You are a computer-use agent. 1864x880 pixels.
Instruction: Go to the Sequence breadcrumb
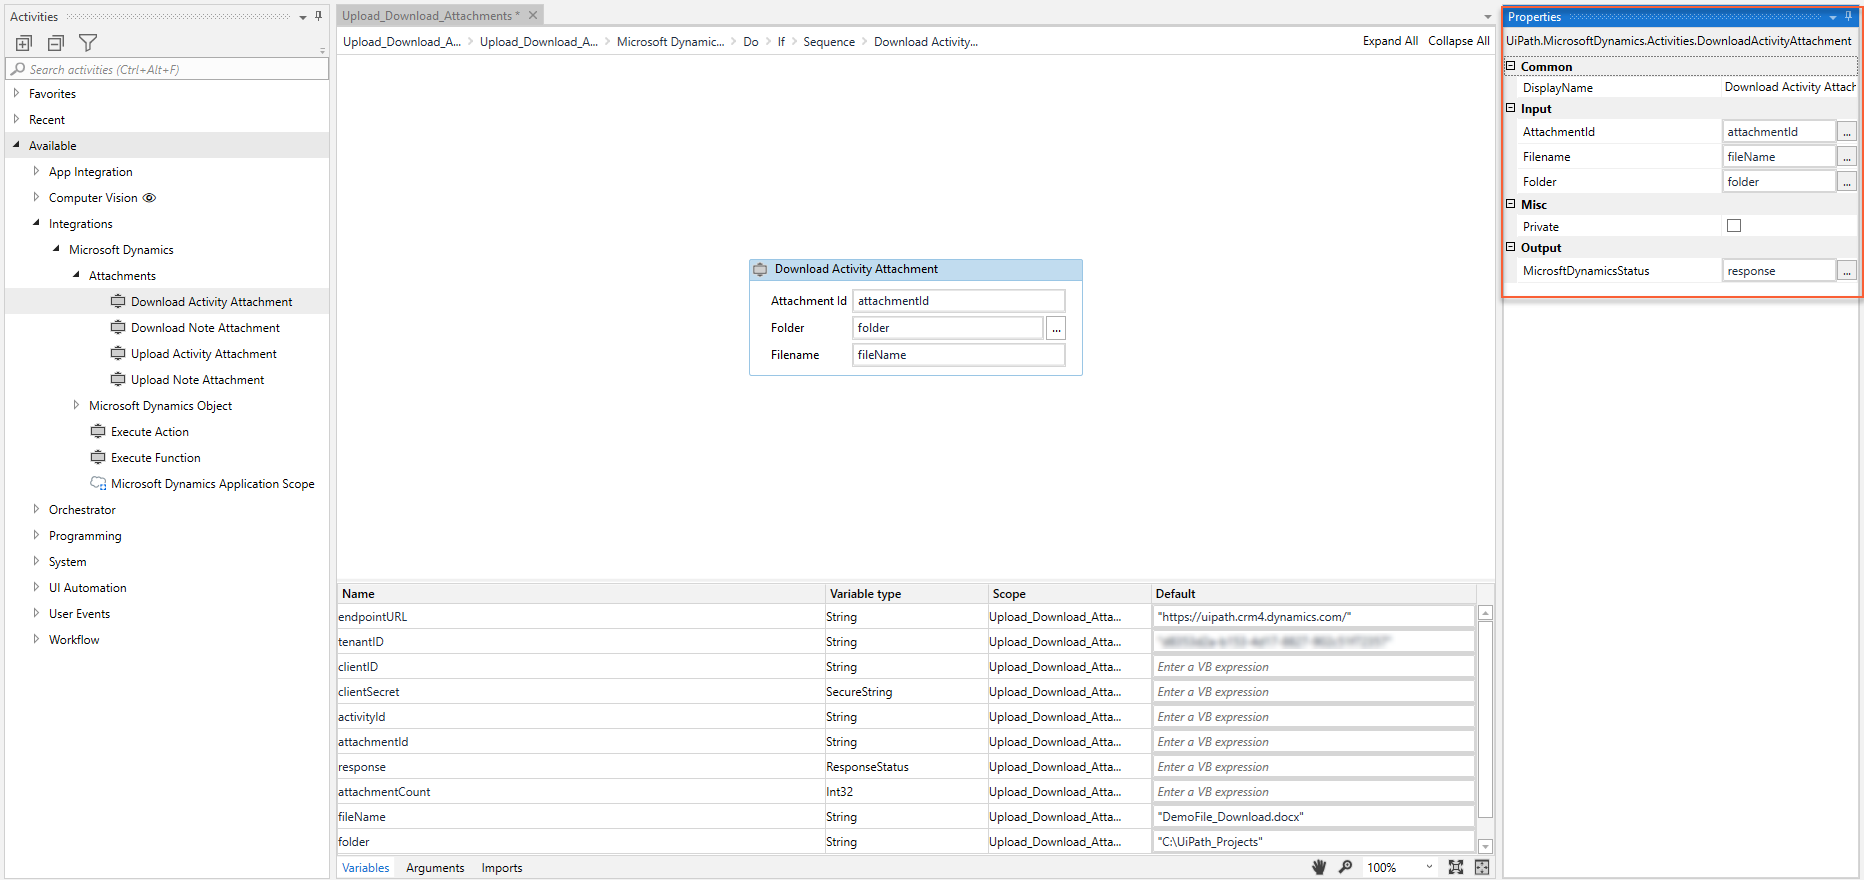click(829, 42)
